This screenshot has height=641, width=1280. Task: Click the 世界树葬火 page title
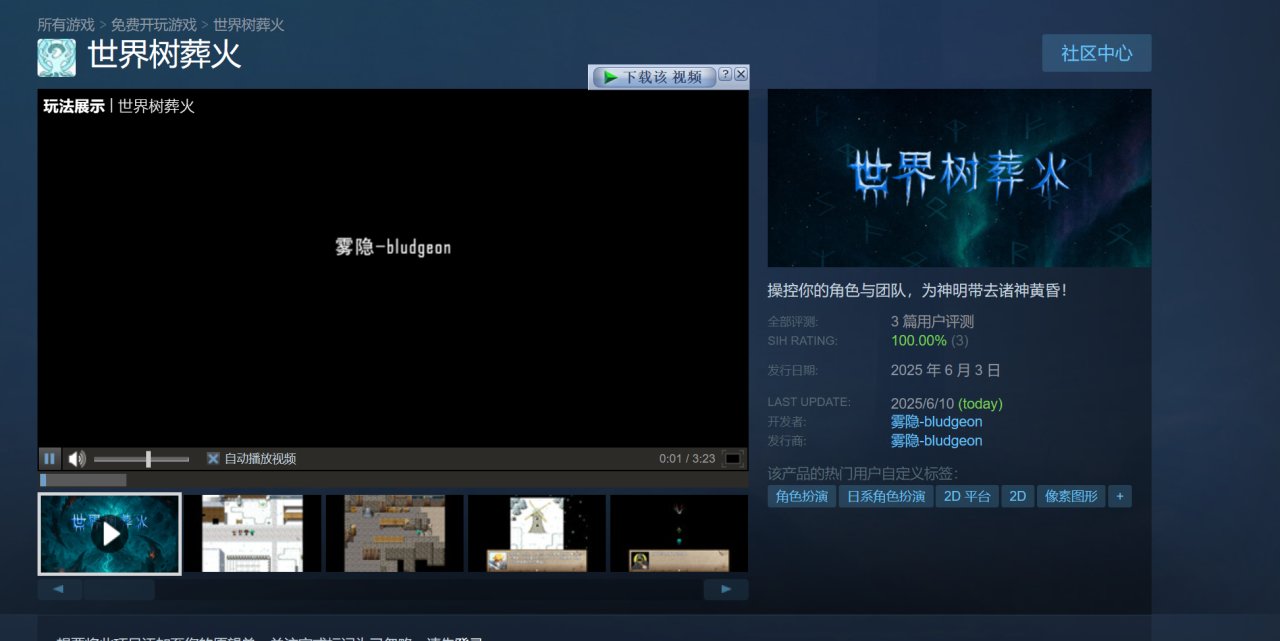[165, 54]
